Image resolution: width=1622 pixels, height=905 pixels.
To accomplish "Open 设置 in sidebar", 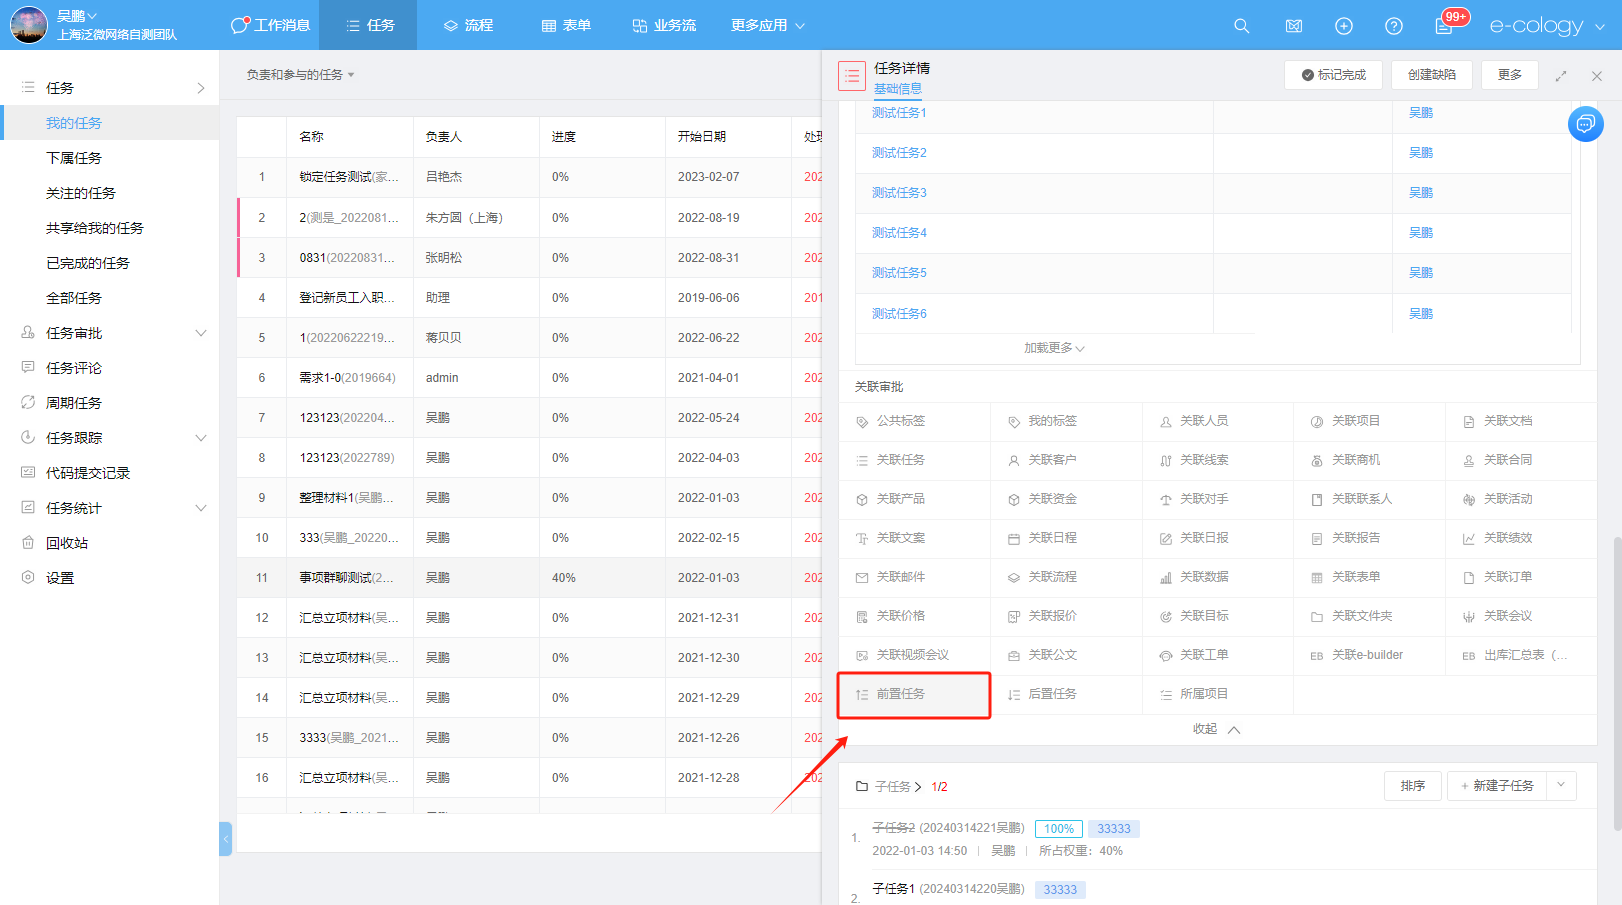I will [60, 578].
